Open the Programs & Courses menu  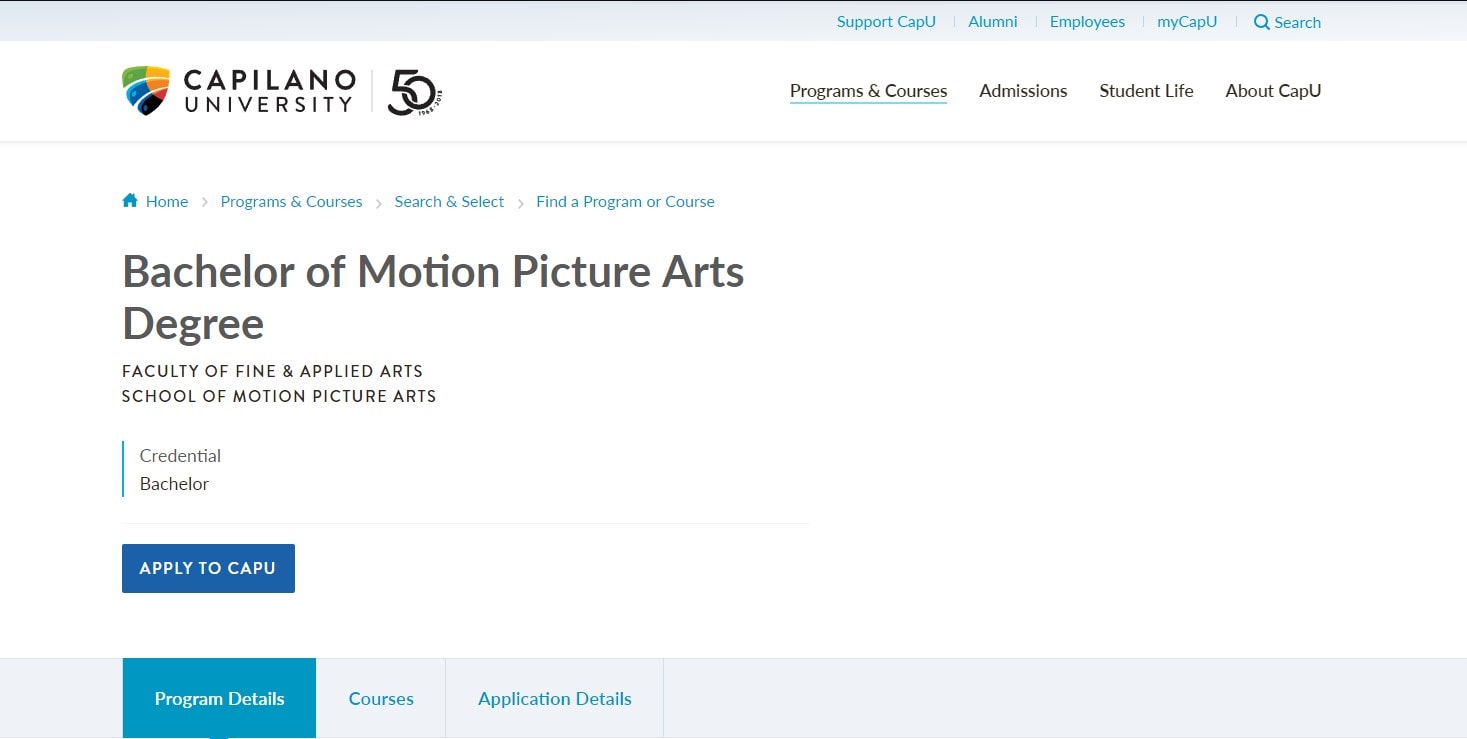pyautogui.click(x=868, y=91)
